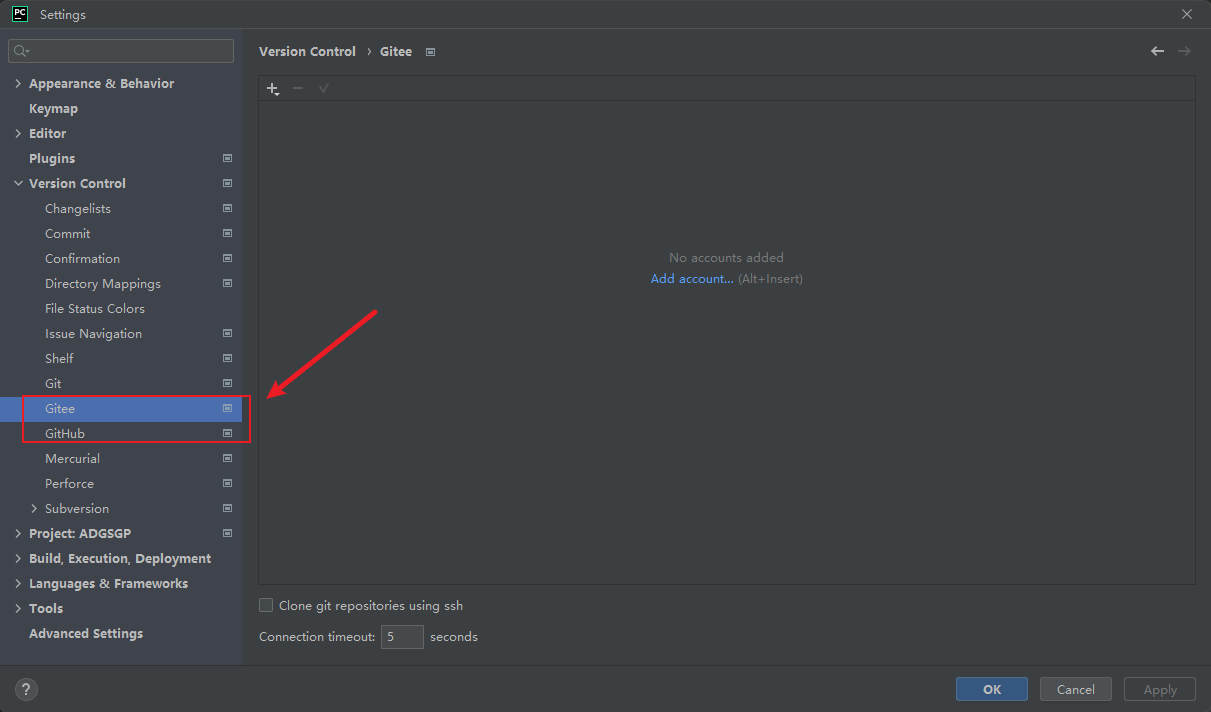Expand the Project: ADGSGP section

(18, 533)
